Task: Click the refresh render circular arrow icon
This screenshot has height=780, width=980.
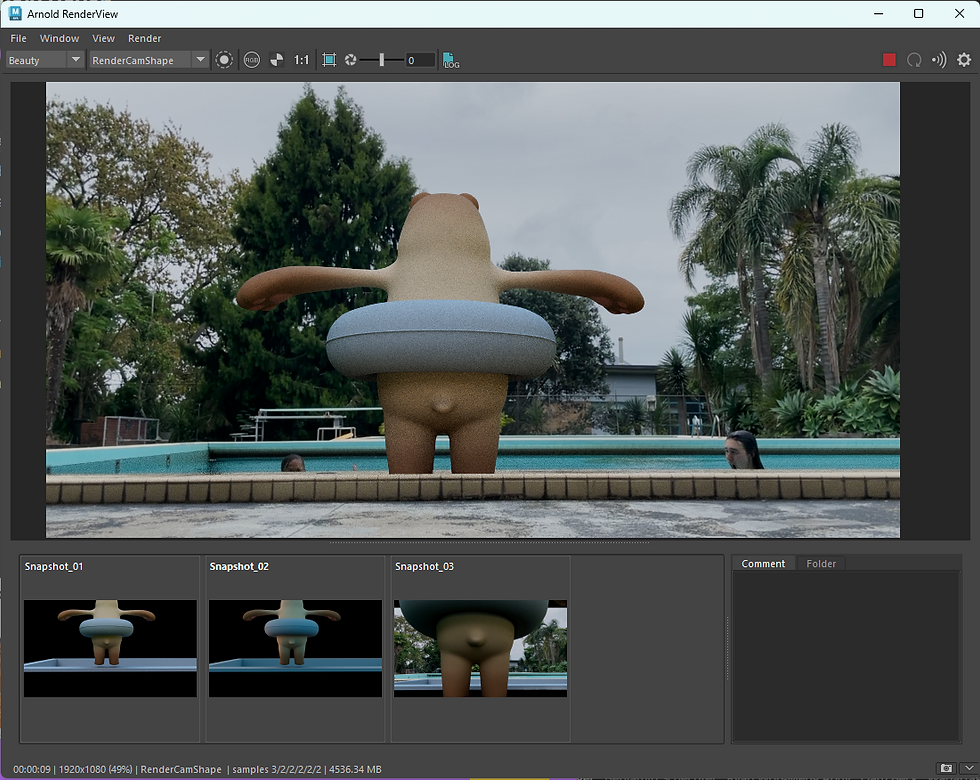Action: 914,60
